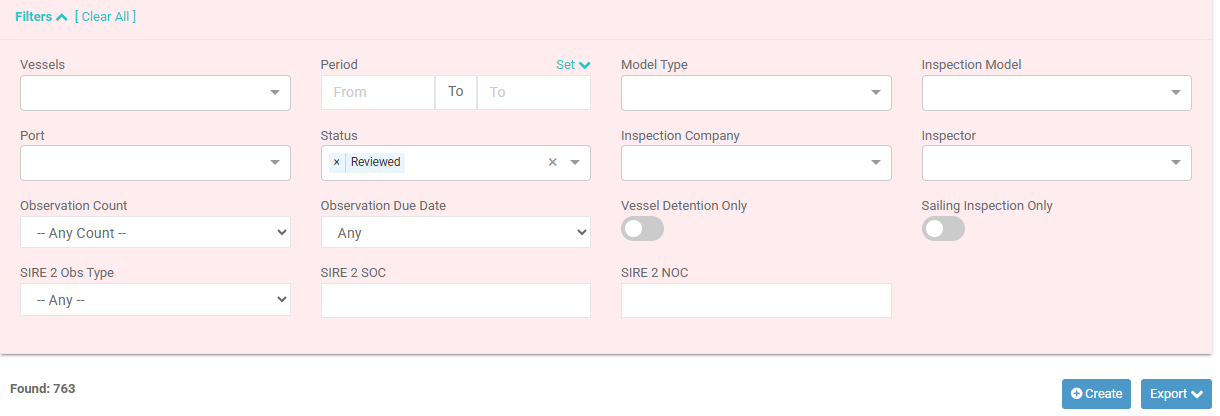Expand the Observation Count dropdown
This screenshot has height=416, width=1220.
click(155, 233)
